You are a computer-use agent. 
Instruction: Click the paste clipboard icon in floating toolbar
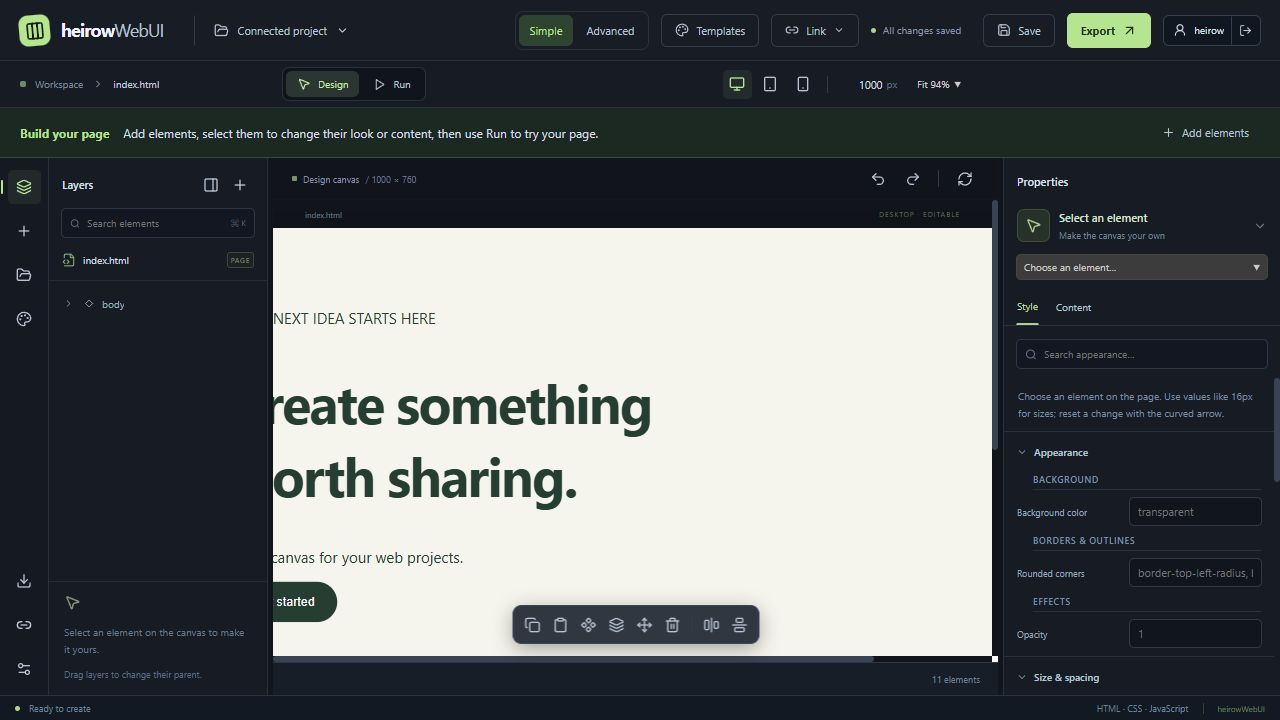[x=560, y=625]
